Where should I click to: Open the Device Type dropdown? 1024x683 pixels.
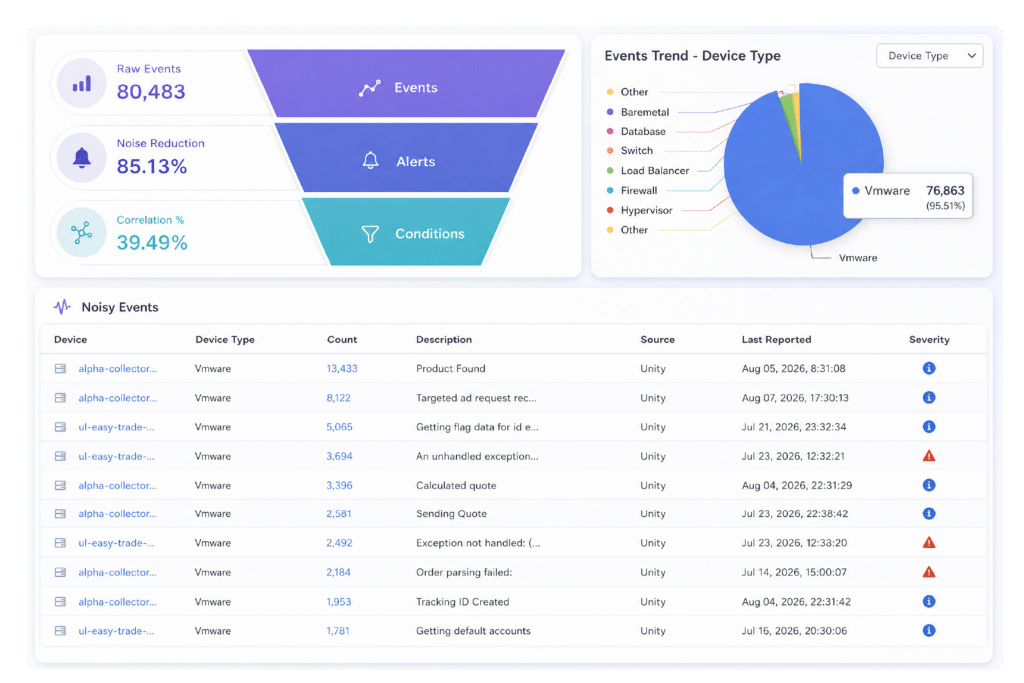click(x=929, y=56)
